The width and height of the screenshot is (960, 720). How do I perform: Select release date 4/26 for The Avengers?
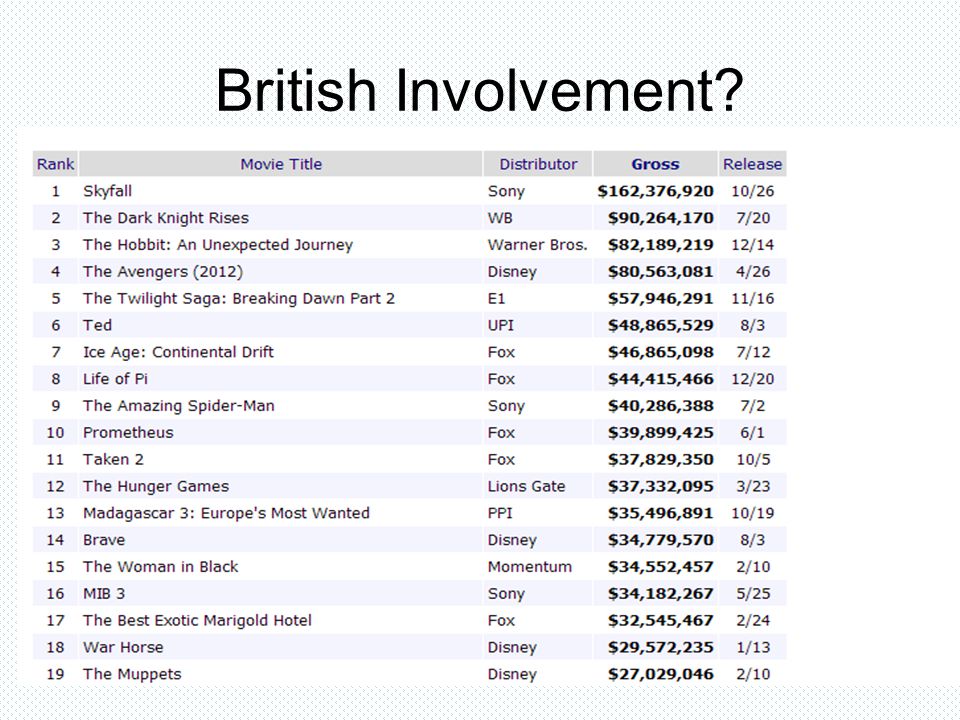point(753,272)
